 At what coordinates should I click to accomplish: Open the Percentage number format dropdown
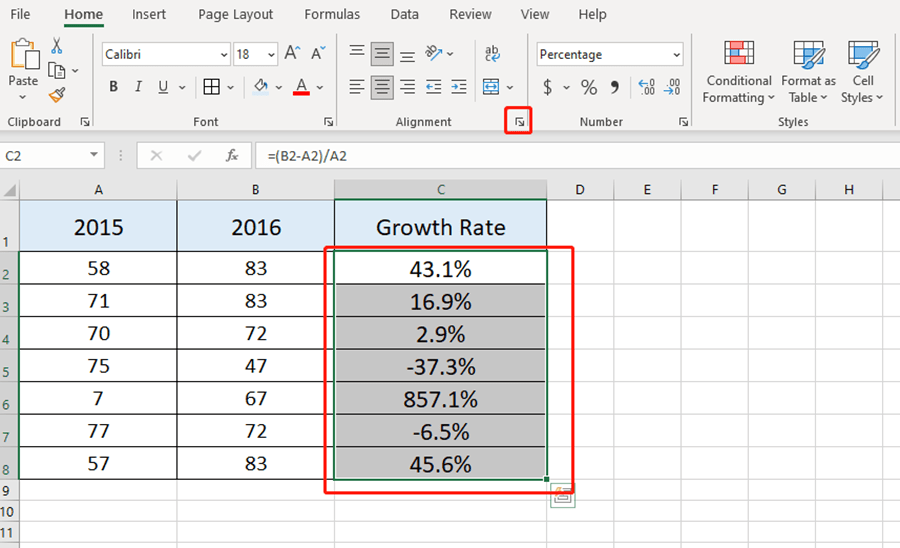(677, 55)
